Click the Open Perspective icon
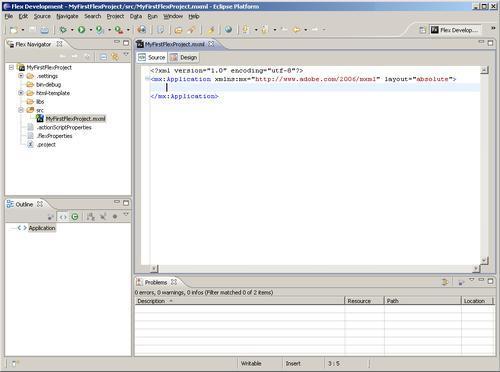This screenshot has height=372, width=500. [422, 30]
